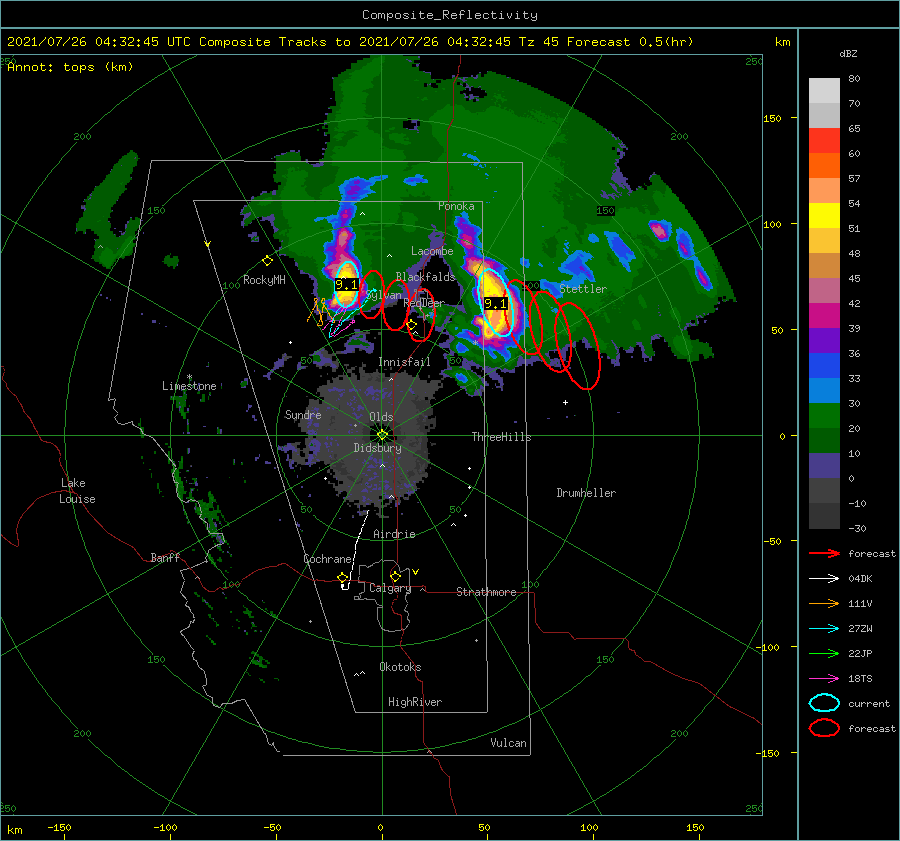Click the ThreeHills label

(501, 437)
